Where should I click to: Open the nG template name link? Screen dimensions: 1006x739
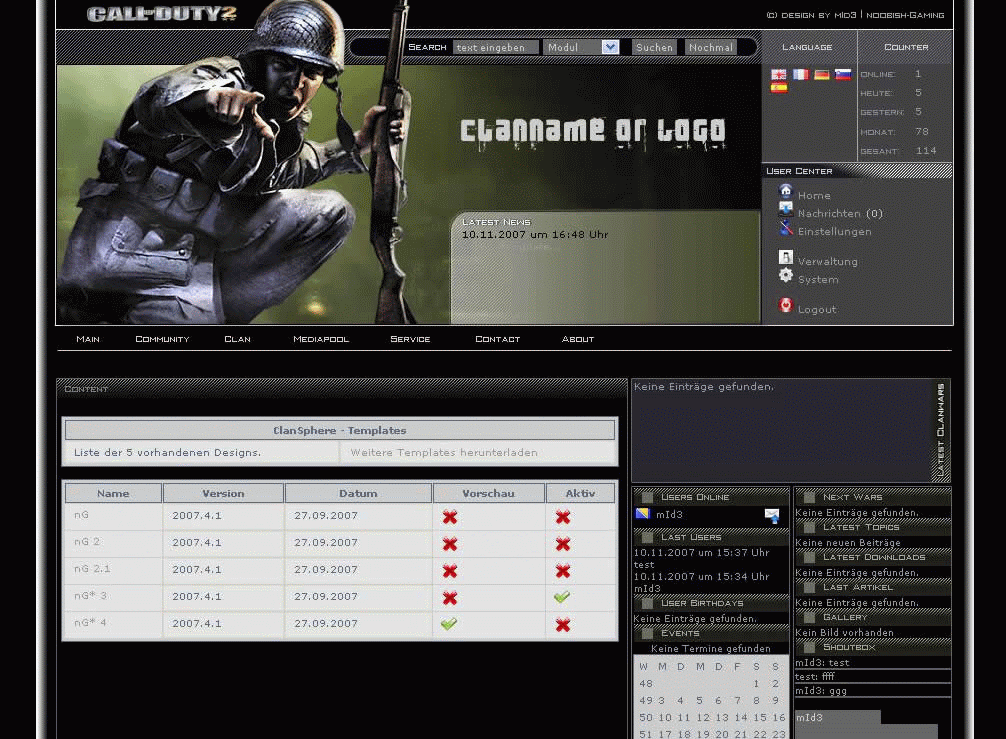[x=81, y=514]
